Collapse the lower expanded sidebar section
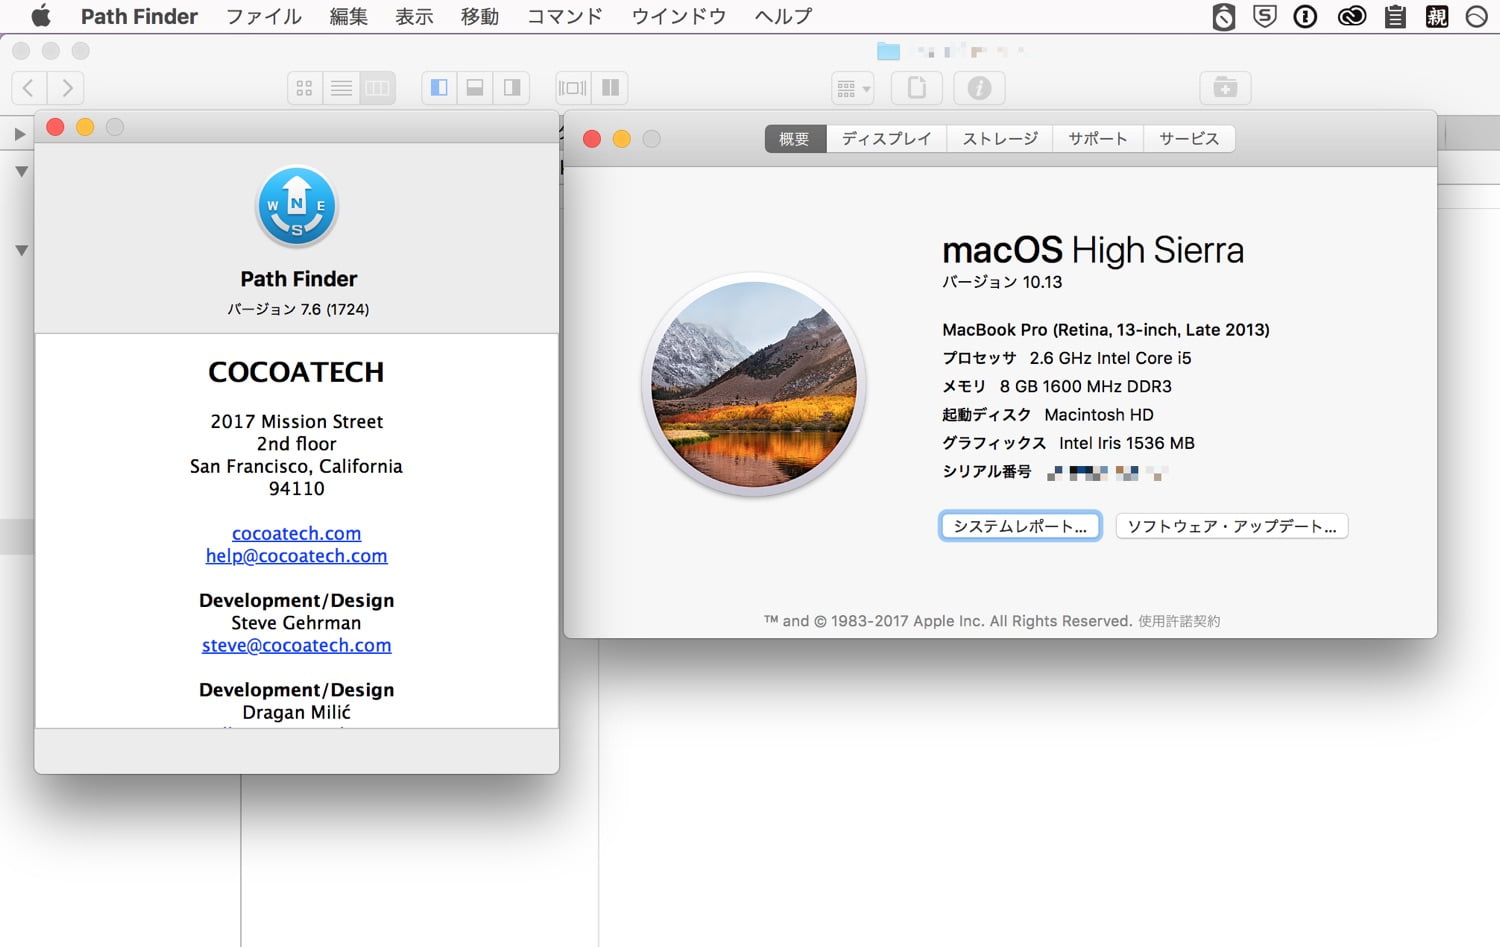The width and height of the screenshot is (1500, 947). point(21,251)
